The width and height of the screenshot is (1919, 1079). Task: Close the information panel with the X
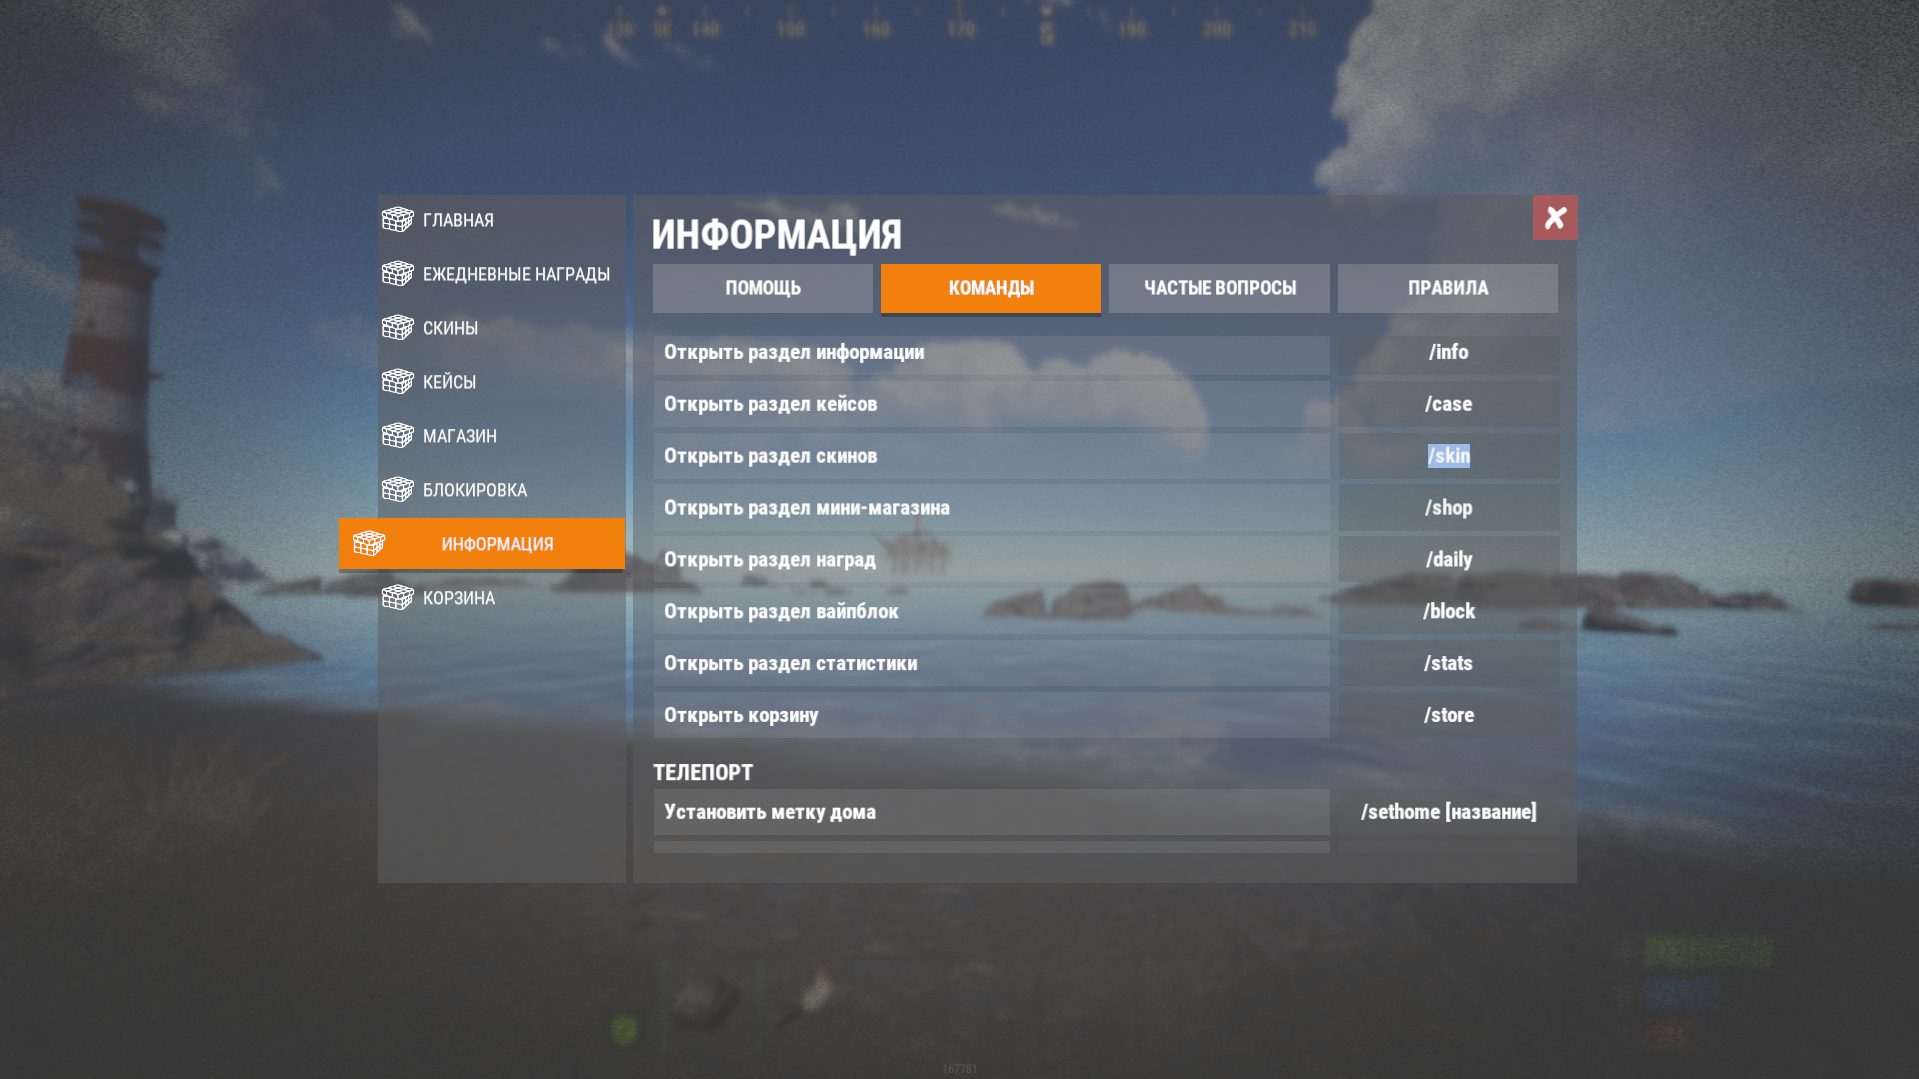click(x=1554, y=217)
